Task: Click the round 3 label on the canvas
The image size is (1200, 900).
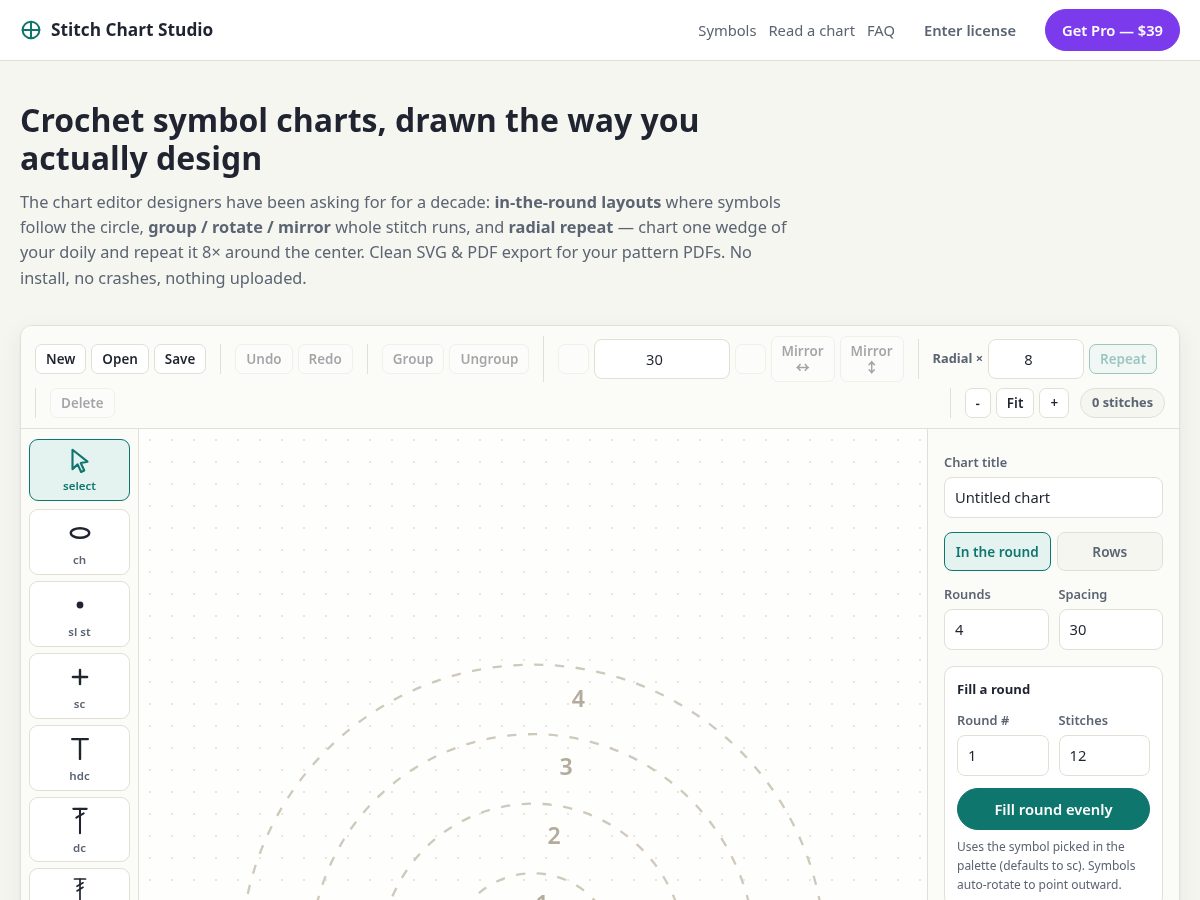Action: pyautogui.click(x=566, y=767)
